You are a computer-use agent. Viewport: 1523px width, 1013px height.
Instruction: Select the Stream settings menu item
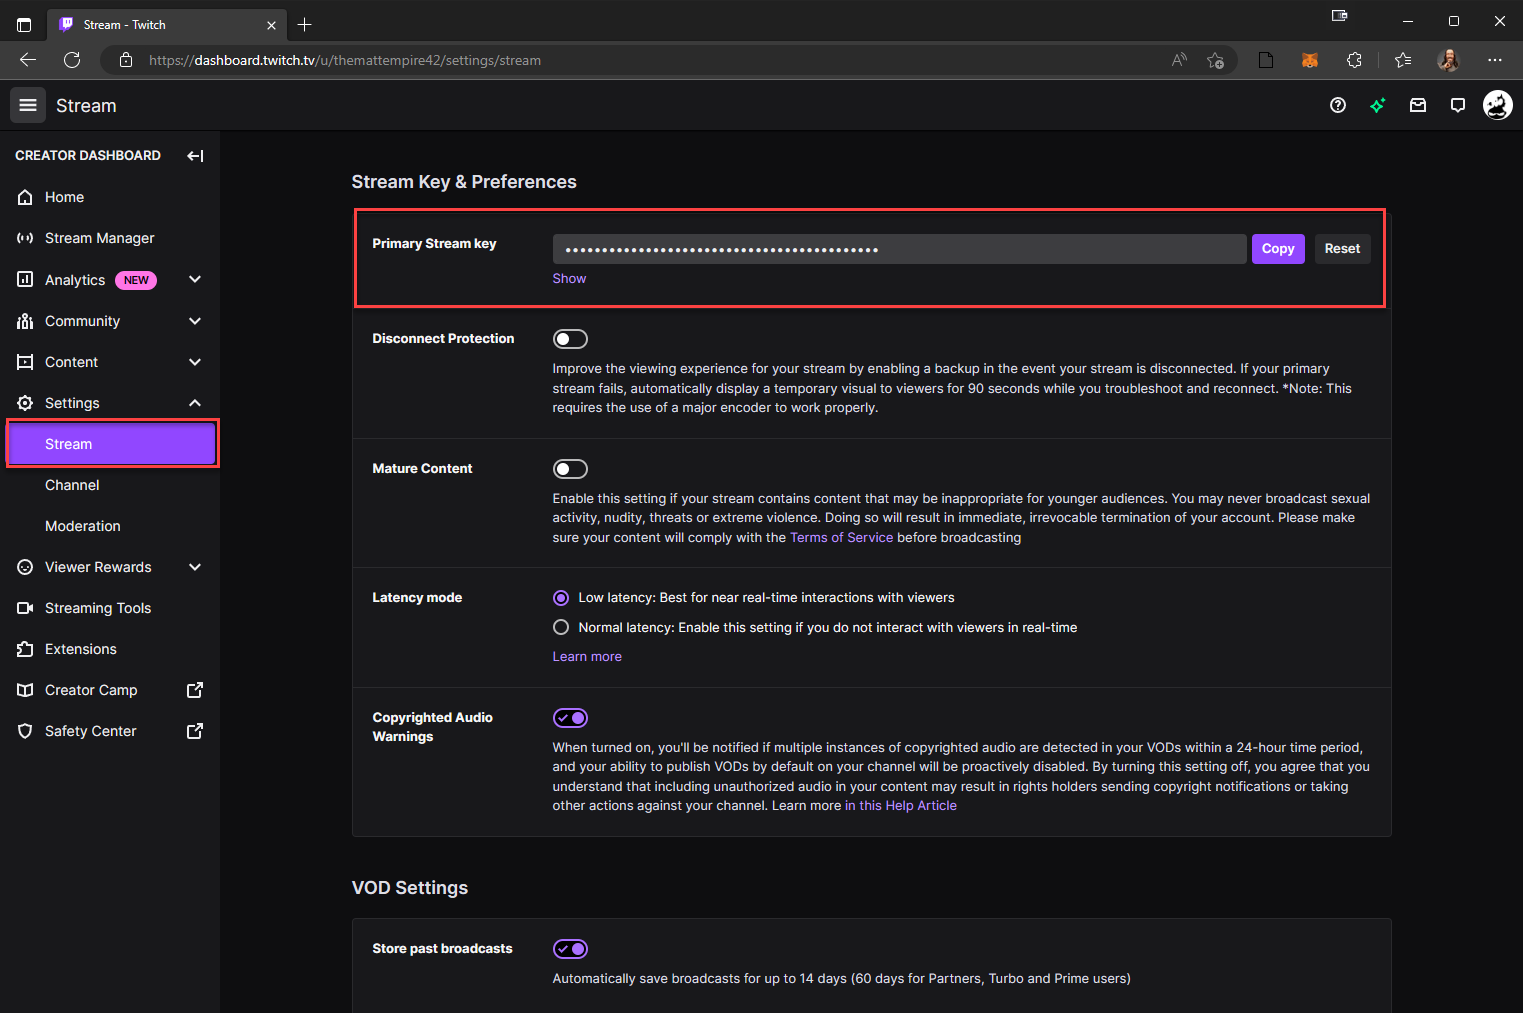tap(112, 444)
